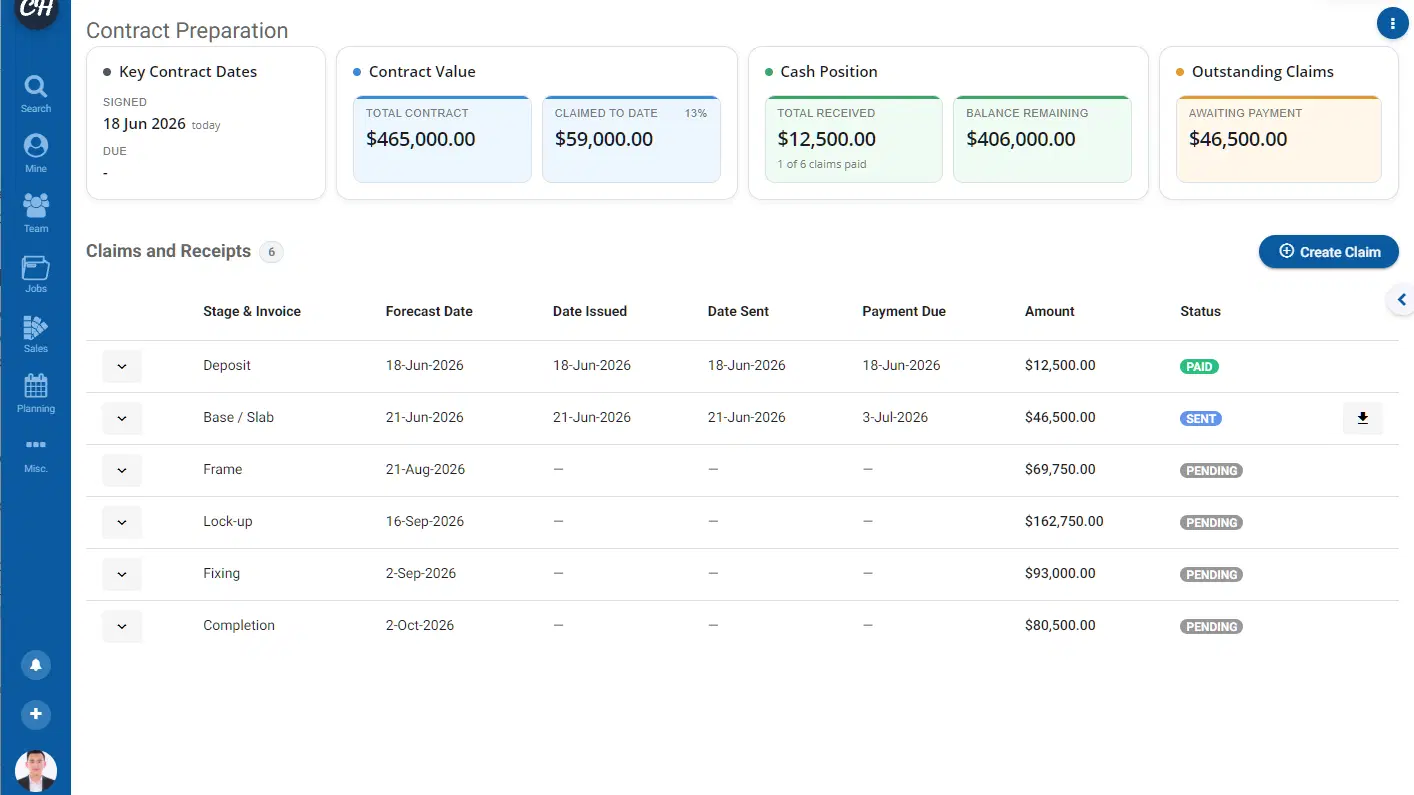
Task: Click the 3-Jul-2026 payment due date
Action: coord(895,417)
